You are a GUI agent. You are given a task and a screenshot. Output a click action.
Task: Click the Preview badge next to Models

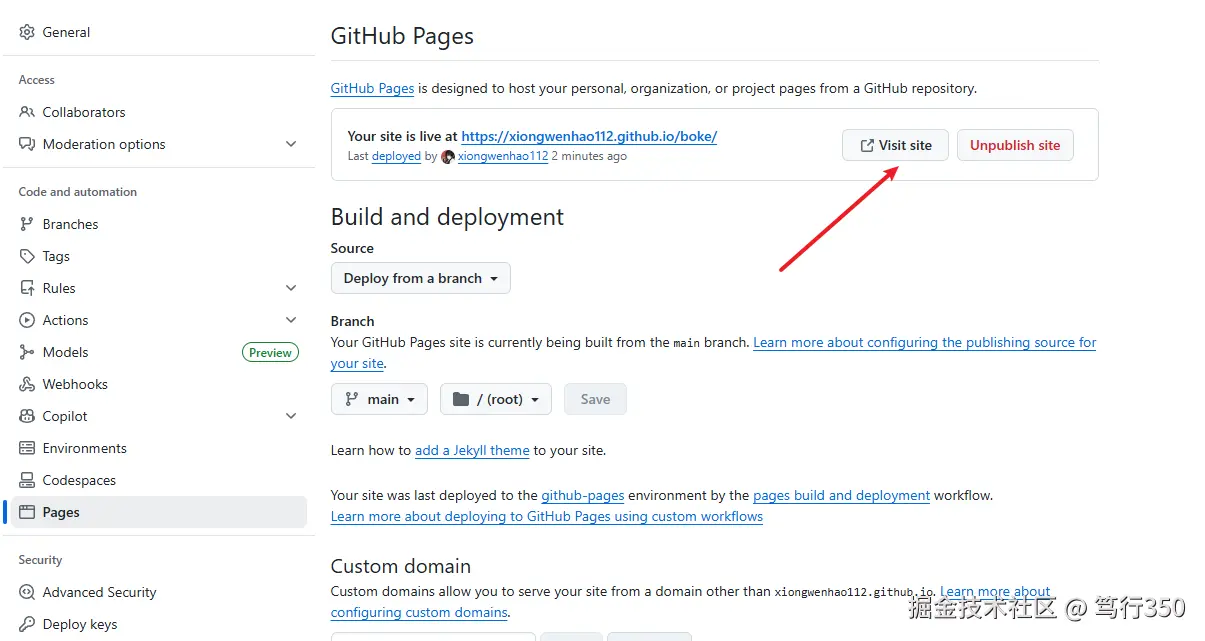(x=270, y=352)
